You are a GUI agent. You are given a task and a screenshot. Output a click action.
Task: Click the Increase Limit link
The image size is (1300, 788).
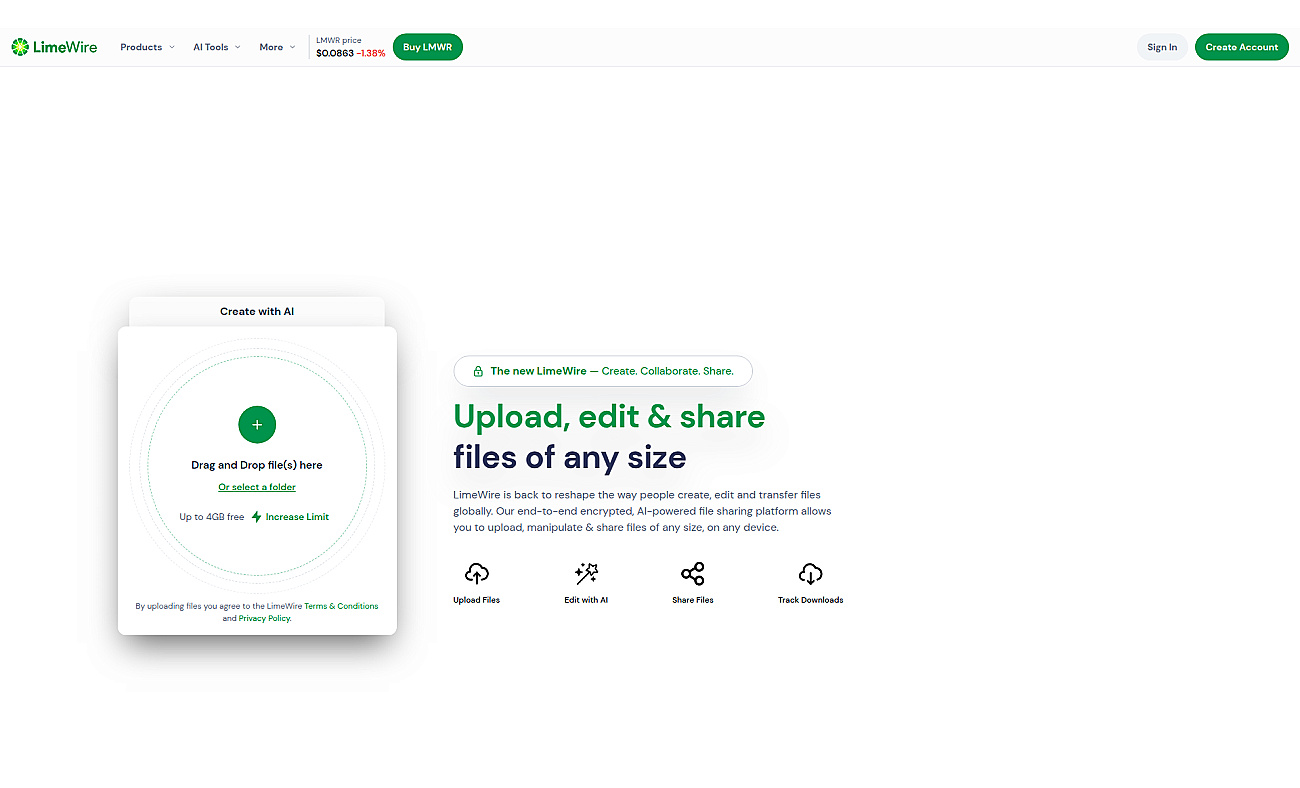pyautogui.click(x=297, y=517)
